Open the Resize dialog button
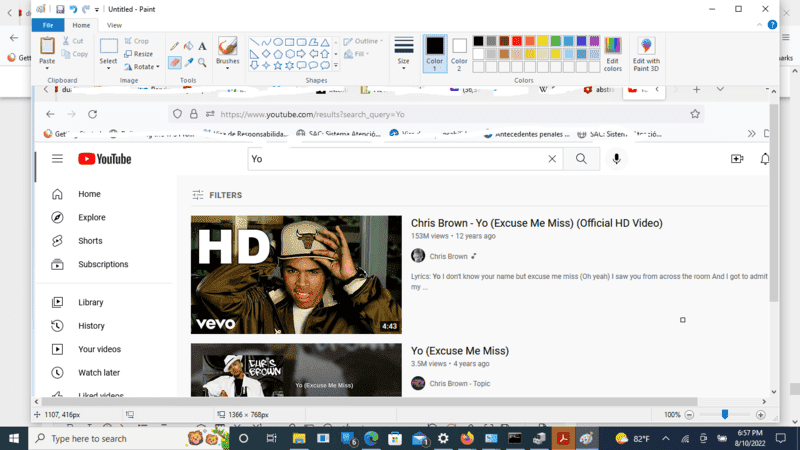 point(138,54)
